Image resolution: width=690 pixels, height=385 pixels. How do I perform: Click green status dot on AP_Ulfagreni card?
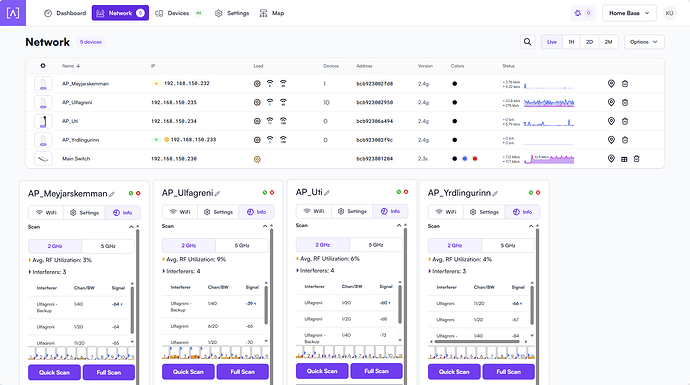click(264, 192)
